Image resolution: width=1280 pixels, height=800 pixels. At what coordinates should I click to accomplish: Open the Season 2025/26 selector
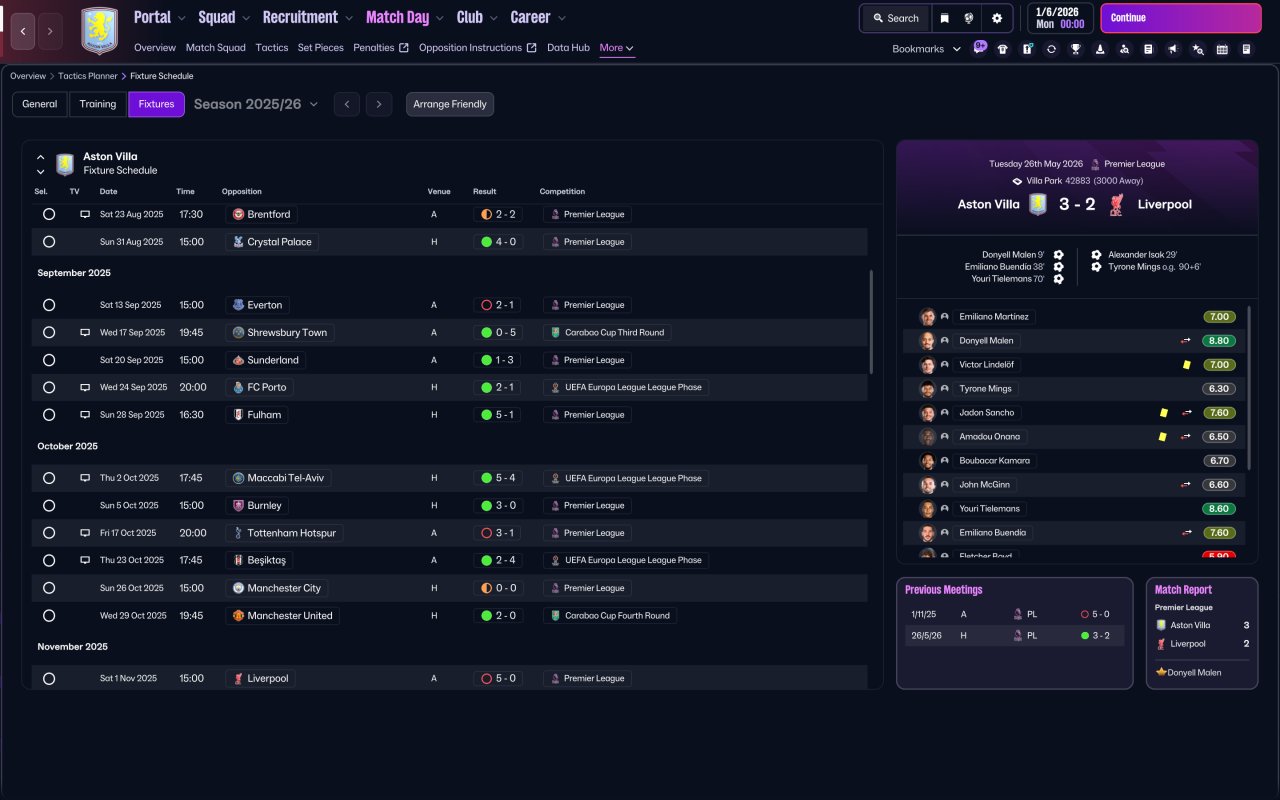point(256,104)
